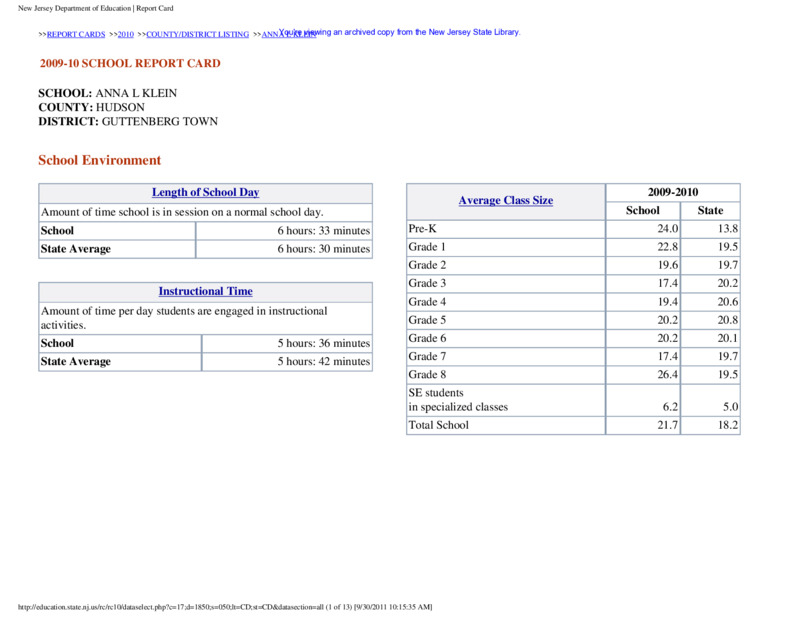Follow the 2010 breadcrumb link
The width and height of the screenshot is (800, 618).
click(126, 35)
